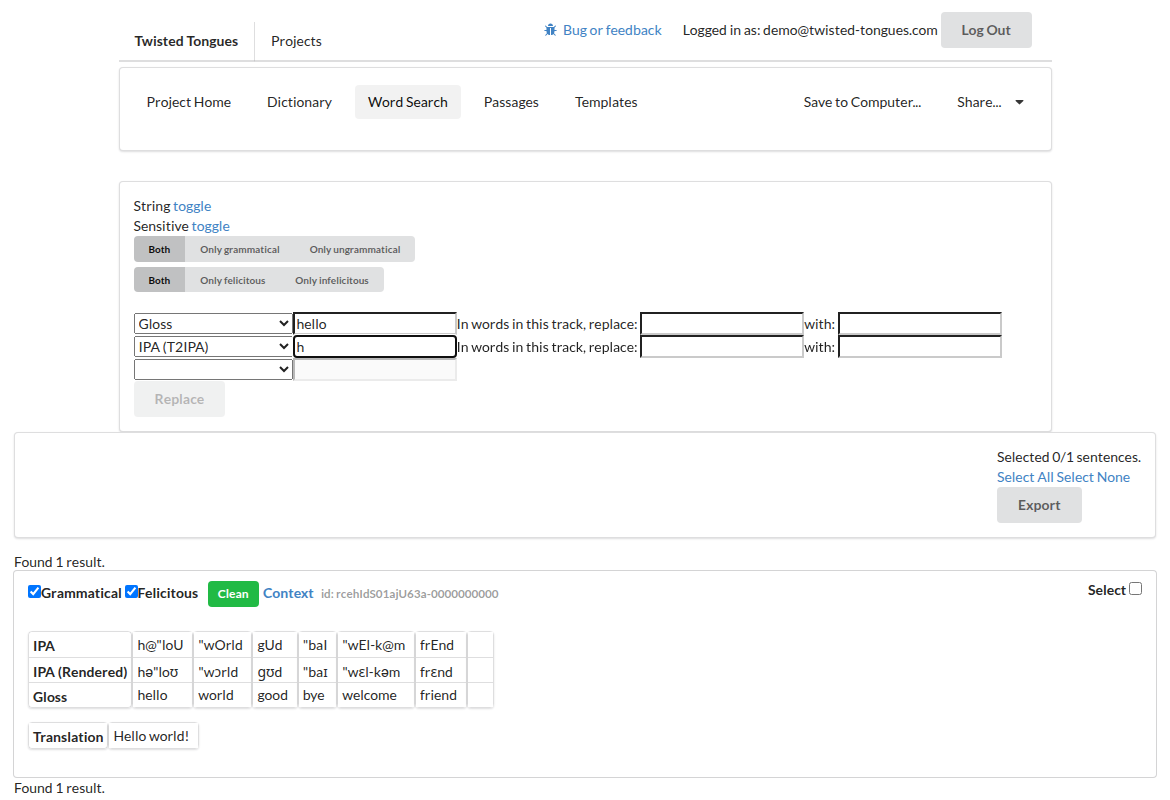The width and height of the screenshot is (1170, 800).
Task: Click the Gloss row replace field
Action: (722, 324)
